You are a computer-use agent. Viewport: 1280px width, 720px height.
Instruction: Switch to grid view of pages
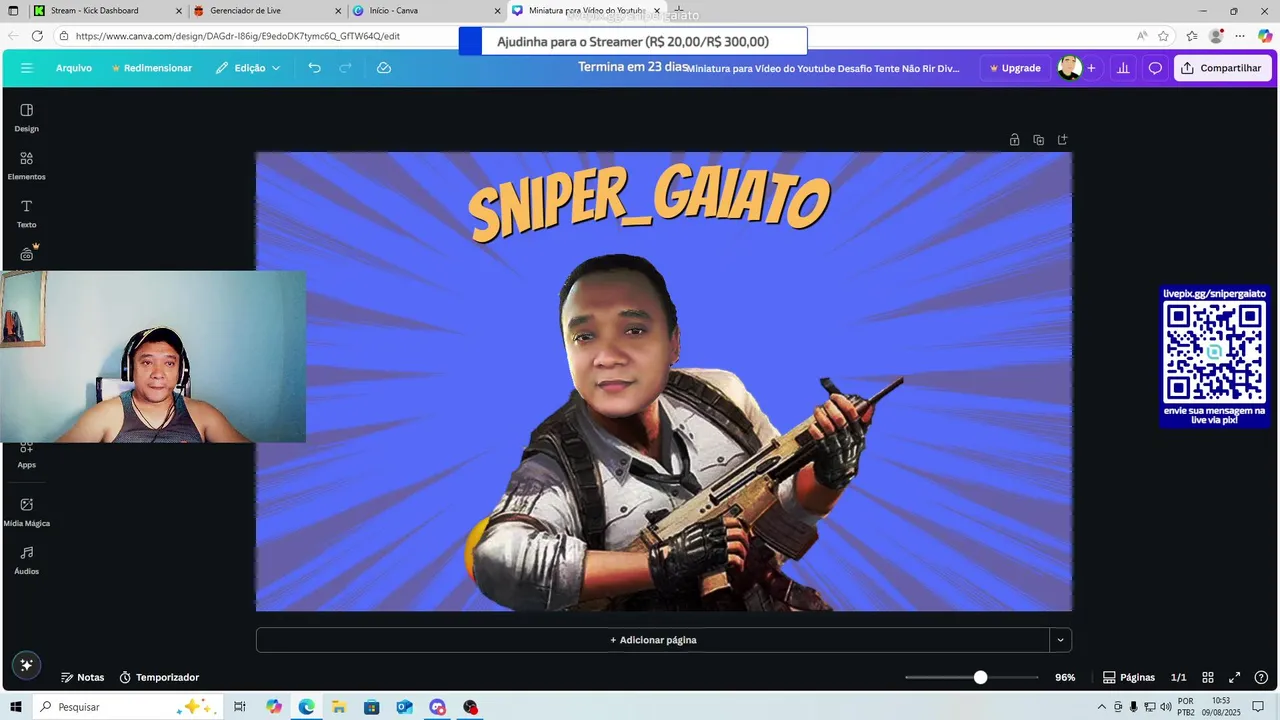pyautogui.click(x=1208, y=677)
